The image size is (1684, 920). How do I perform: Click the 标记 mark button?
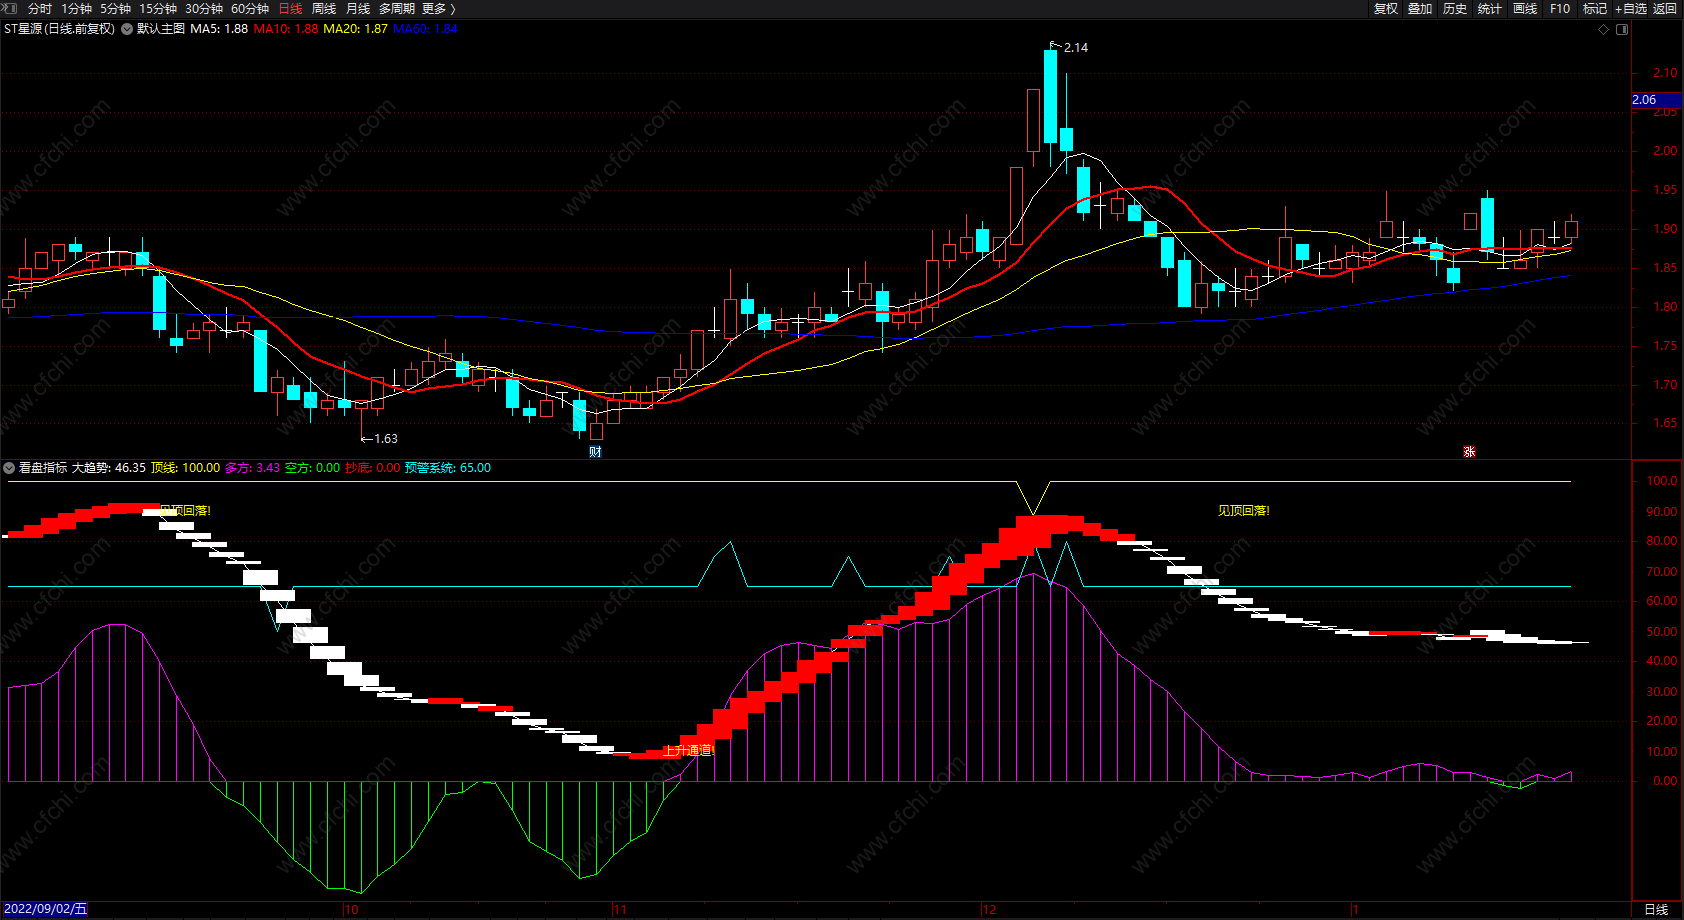tap(1595, 9)
